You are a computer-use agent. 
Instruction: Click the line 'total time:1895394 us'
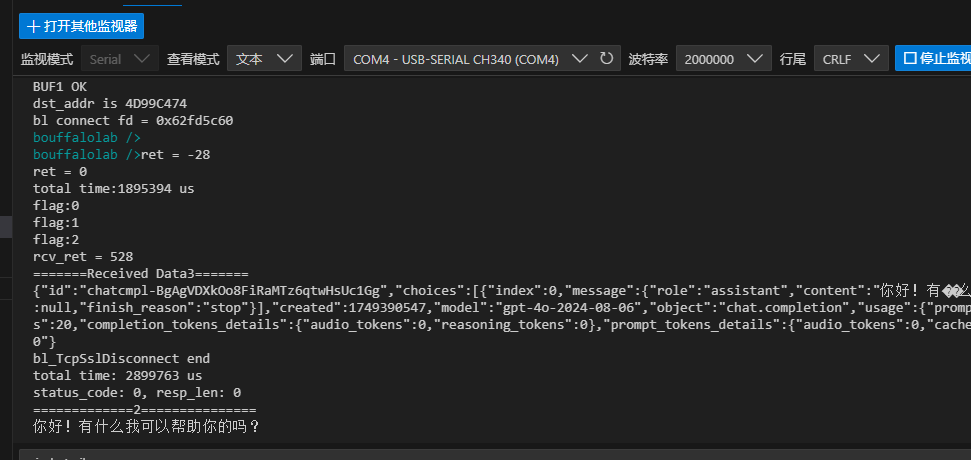point(113,188)
